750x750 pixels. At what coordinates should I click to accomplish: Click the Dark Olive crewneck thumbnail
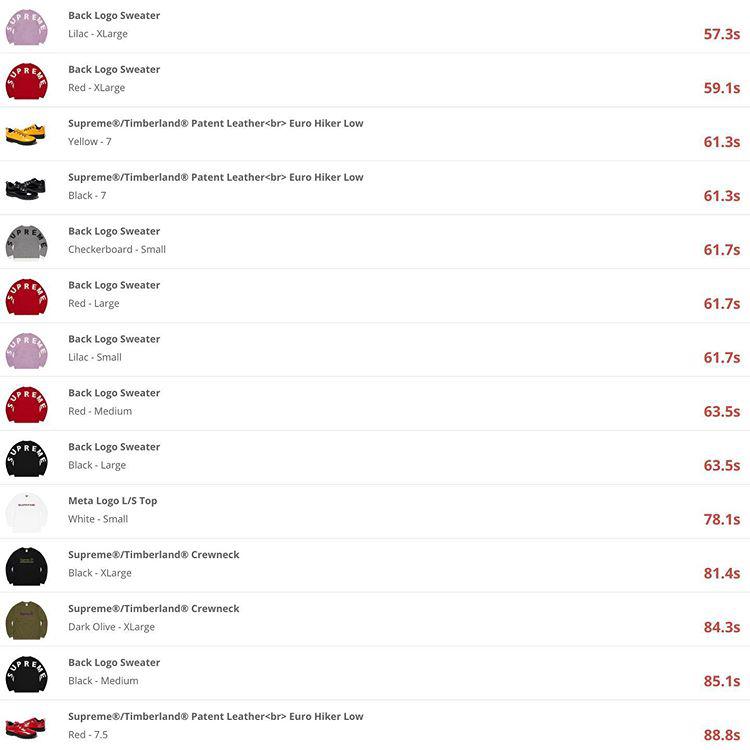coord(26,621)
